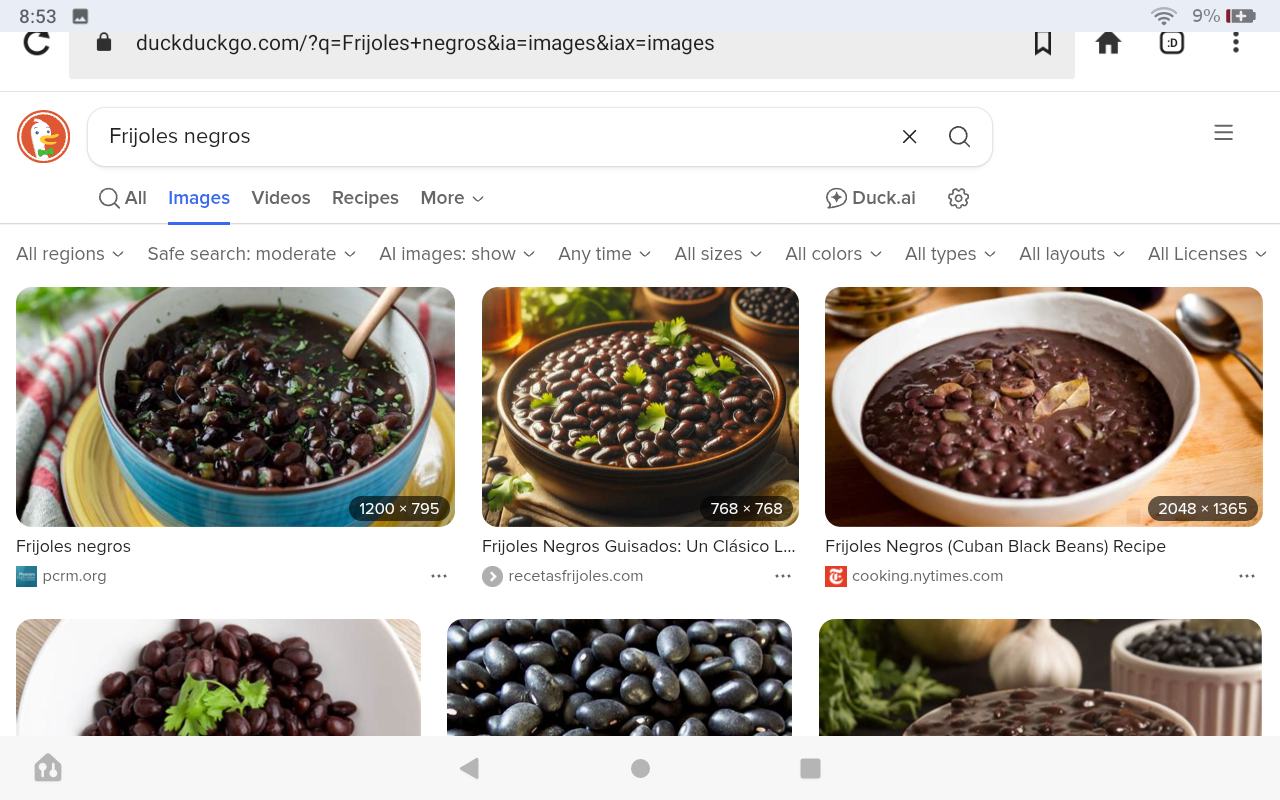Open DuckDuckGo hamburger menu
The height and width of the screenshot is (800, 1280).
pos(1223,133)
